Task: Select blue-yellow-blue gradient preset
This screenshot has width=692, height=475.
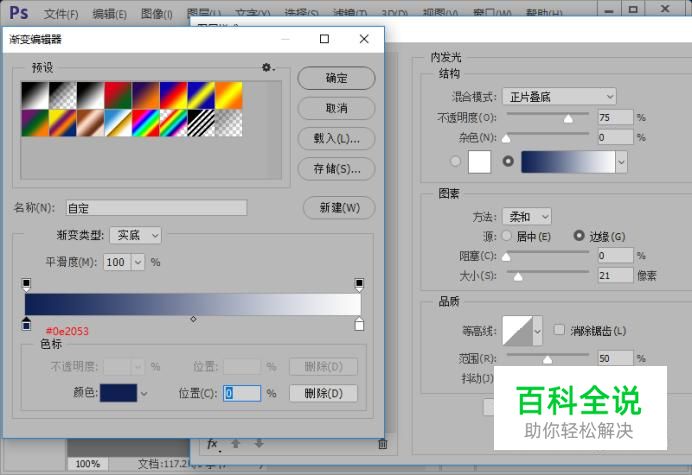Action: pos(201,95)
